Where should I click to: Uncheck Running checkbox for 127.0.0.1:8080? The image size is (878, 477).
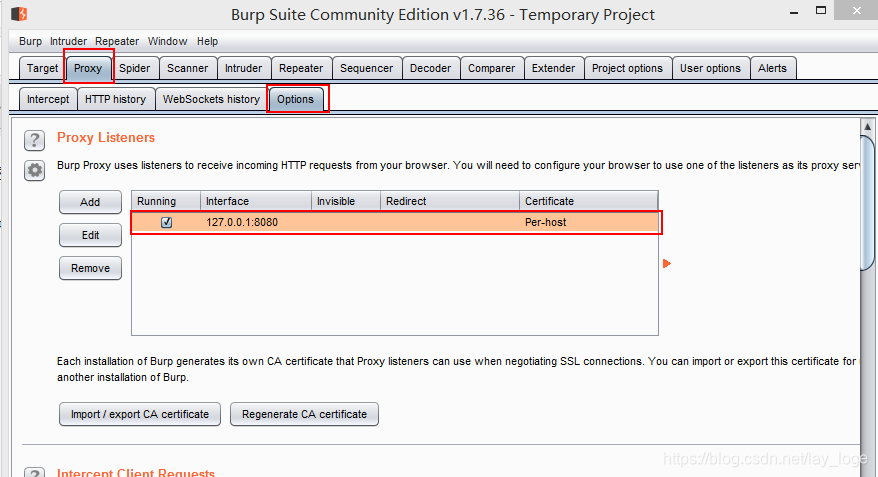pos(166,222)
